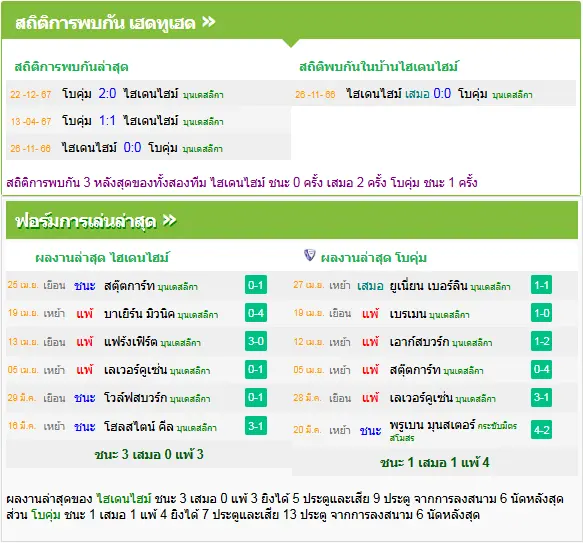
Task: Click the date 13-04-67
Action: point(30,121)
